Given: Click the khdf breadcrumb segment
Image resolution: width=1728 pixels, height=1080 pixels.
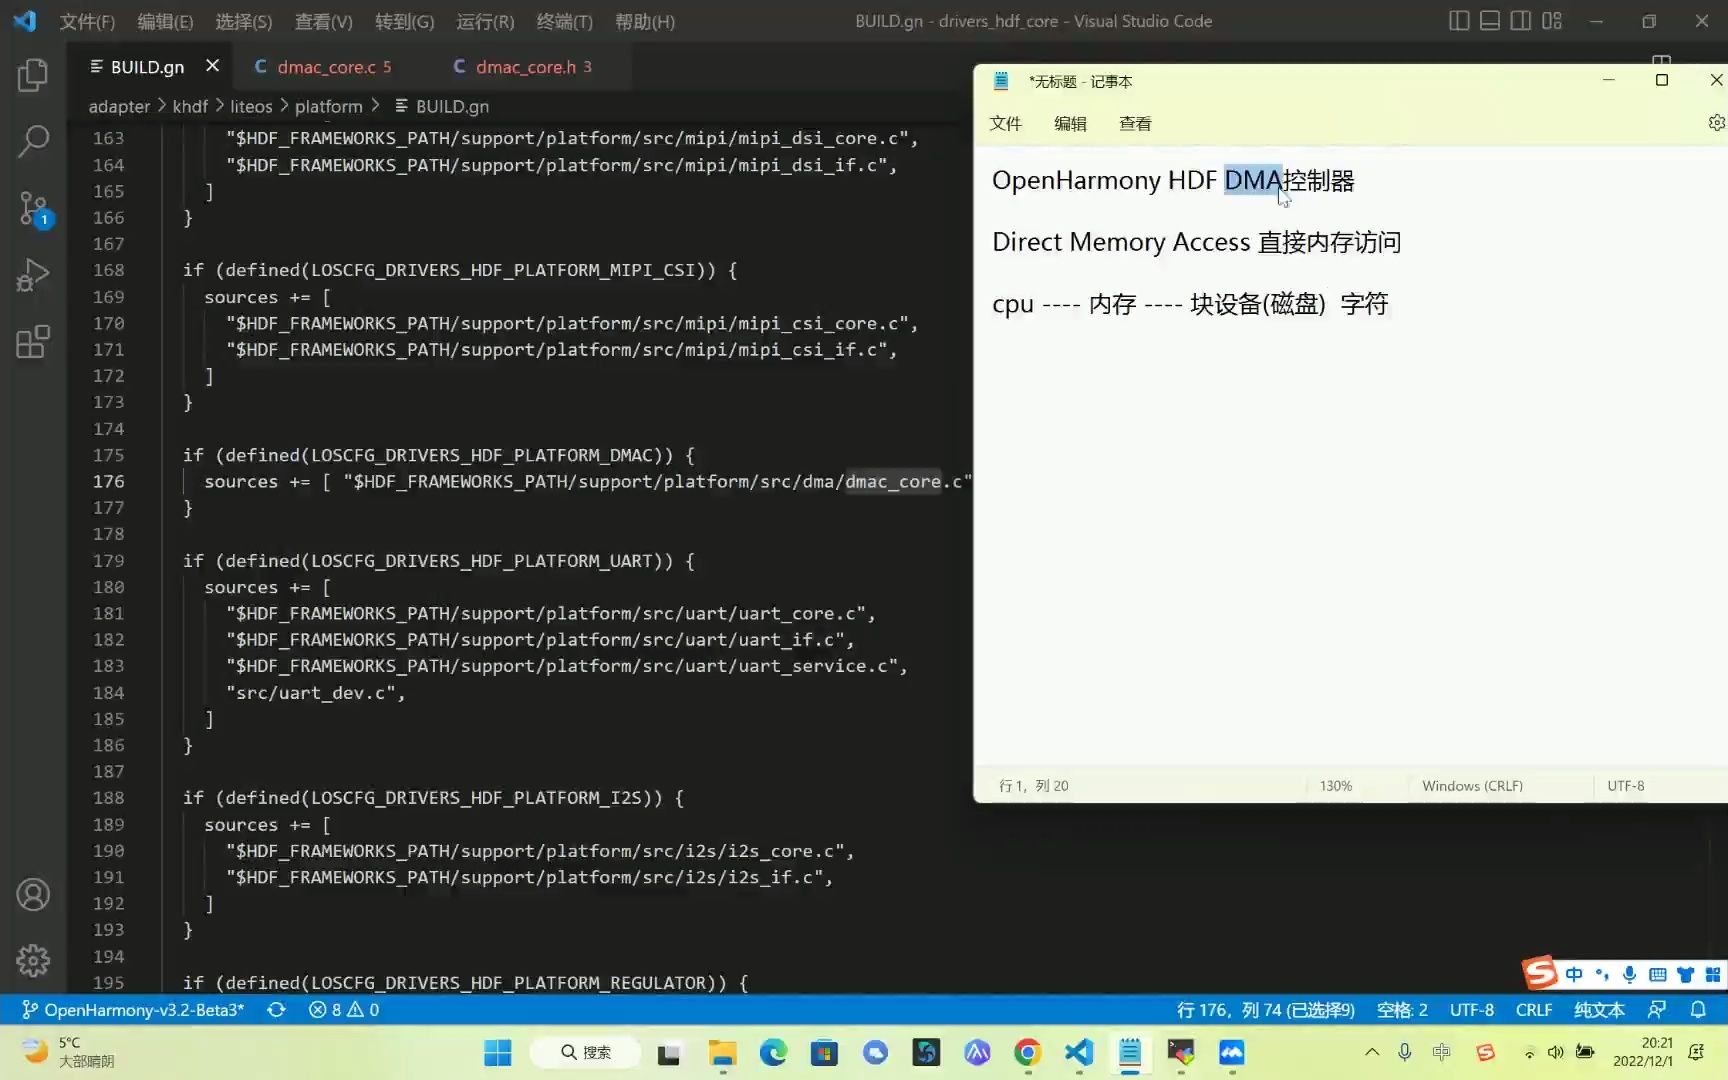Looking at the screenshot, I should point(190,106).
